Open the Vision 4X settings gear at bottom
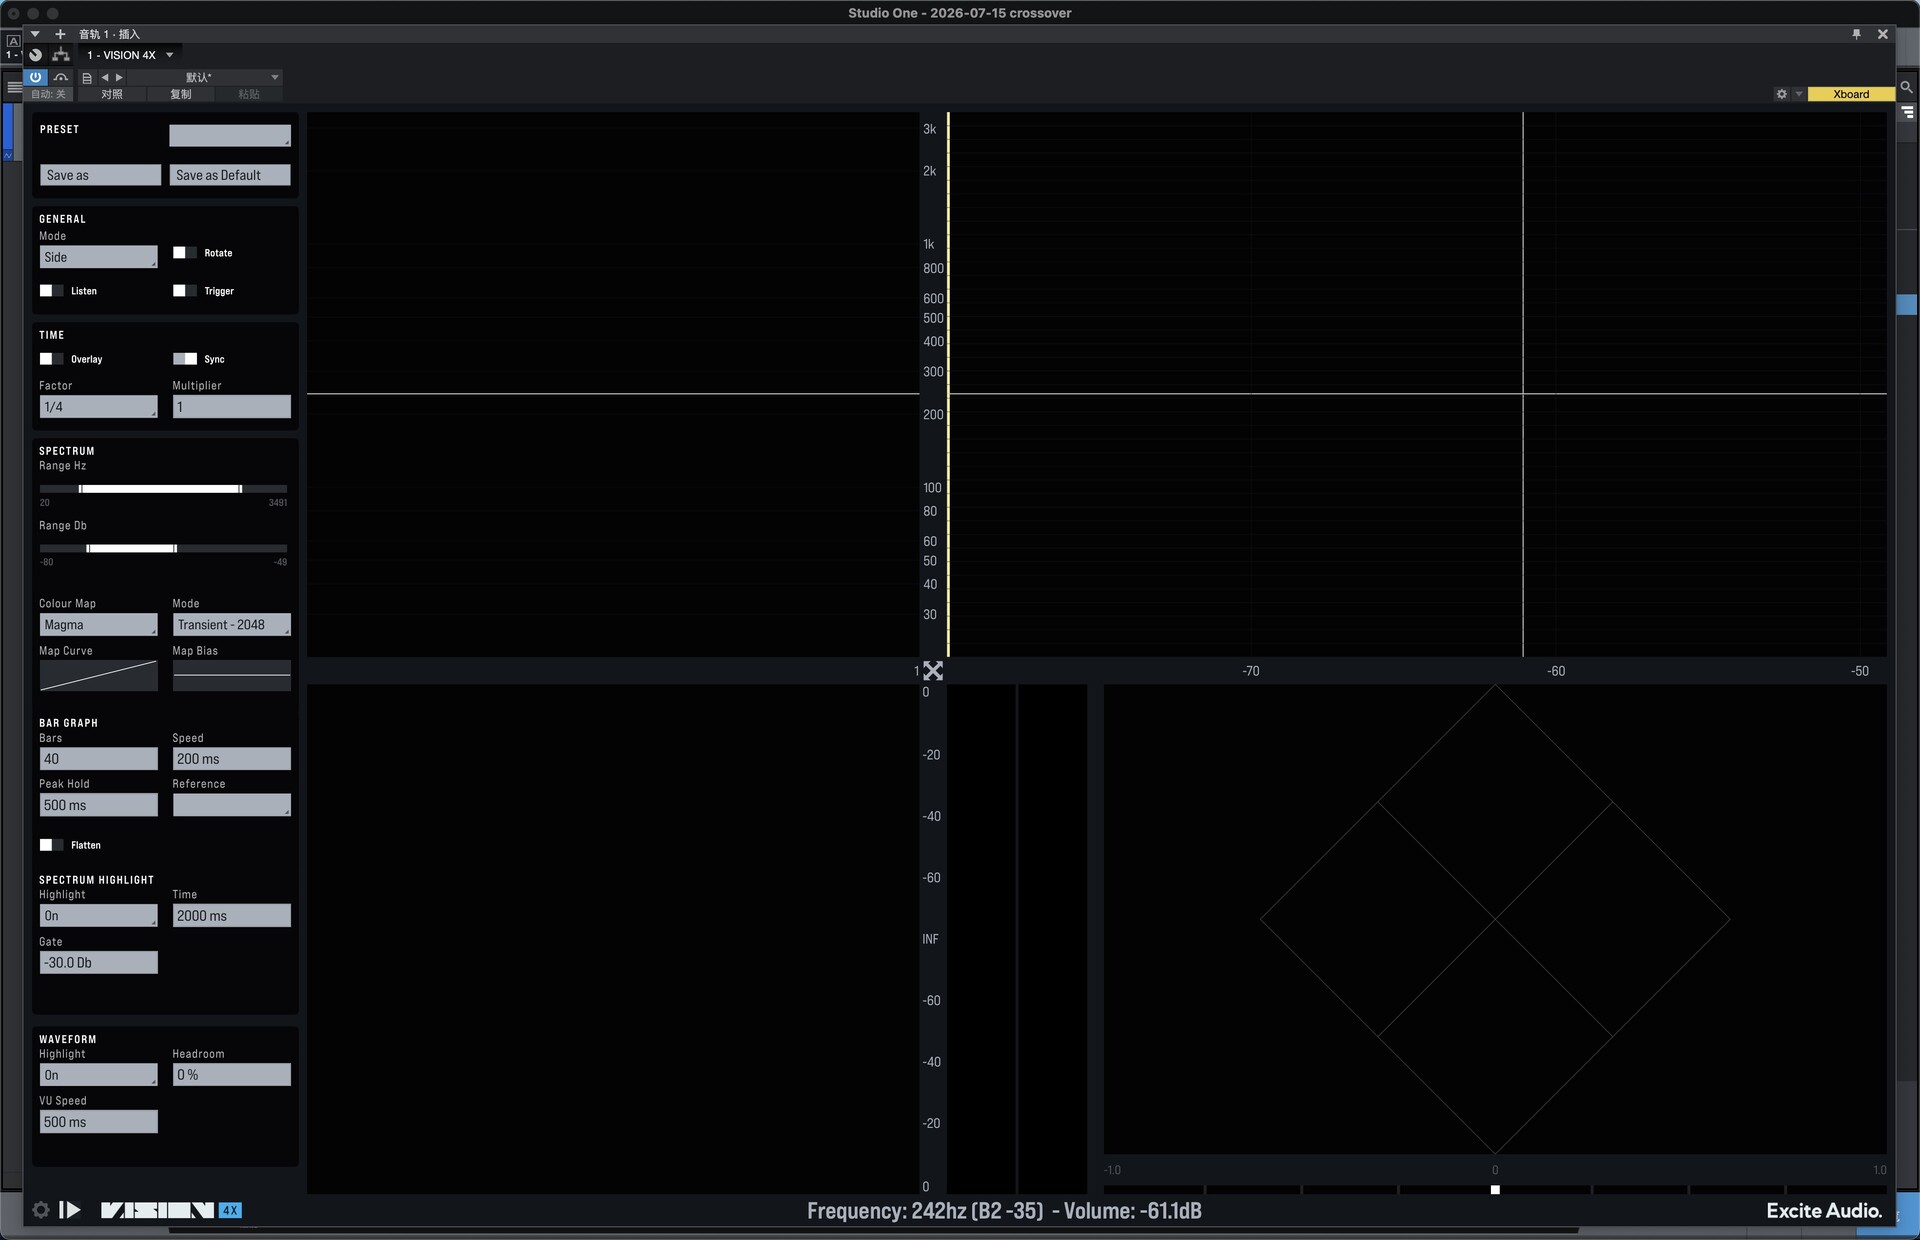This screenshot has width=1920, height=1240. (41, 1210)
